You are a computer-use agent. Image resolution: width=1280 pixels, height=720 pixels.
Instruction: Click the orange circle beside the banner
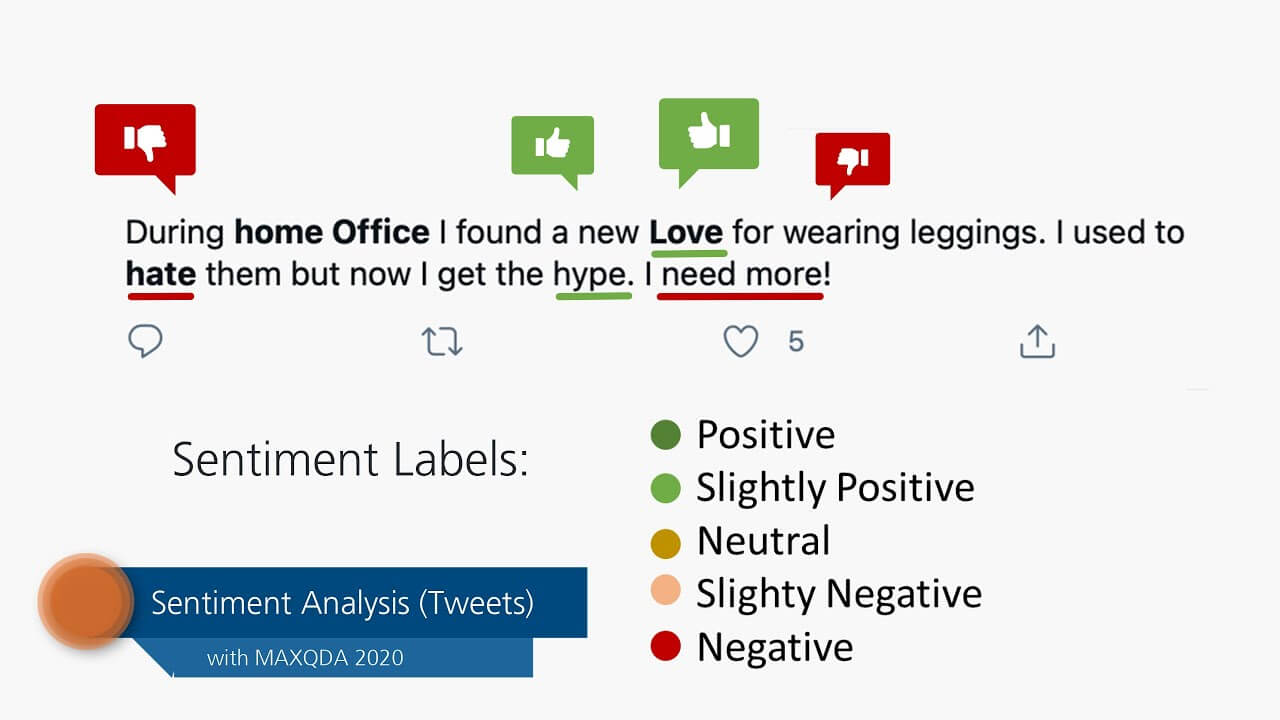click(x=87, y=602)
